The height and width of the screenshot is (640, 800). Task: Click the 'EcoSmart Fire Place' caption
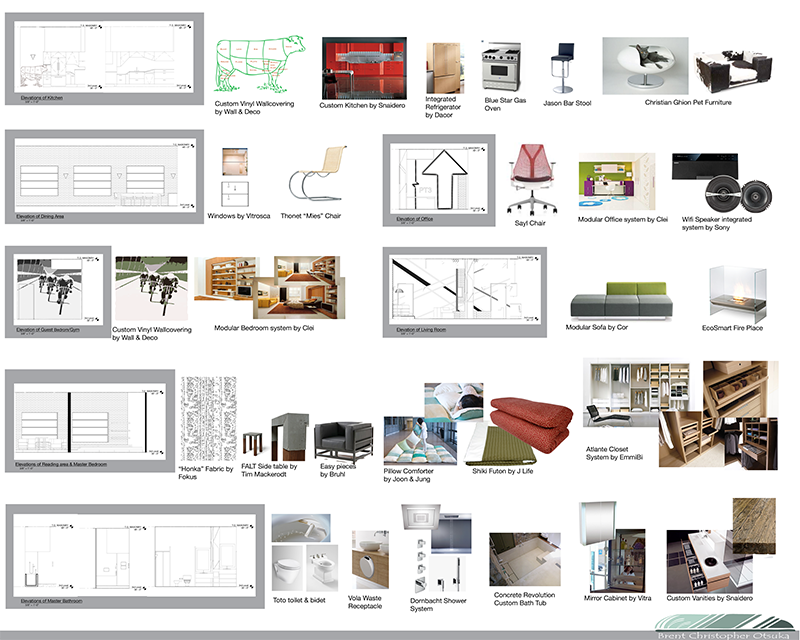pos(732,328)
